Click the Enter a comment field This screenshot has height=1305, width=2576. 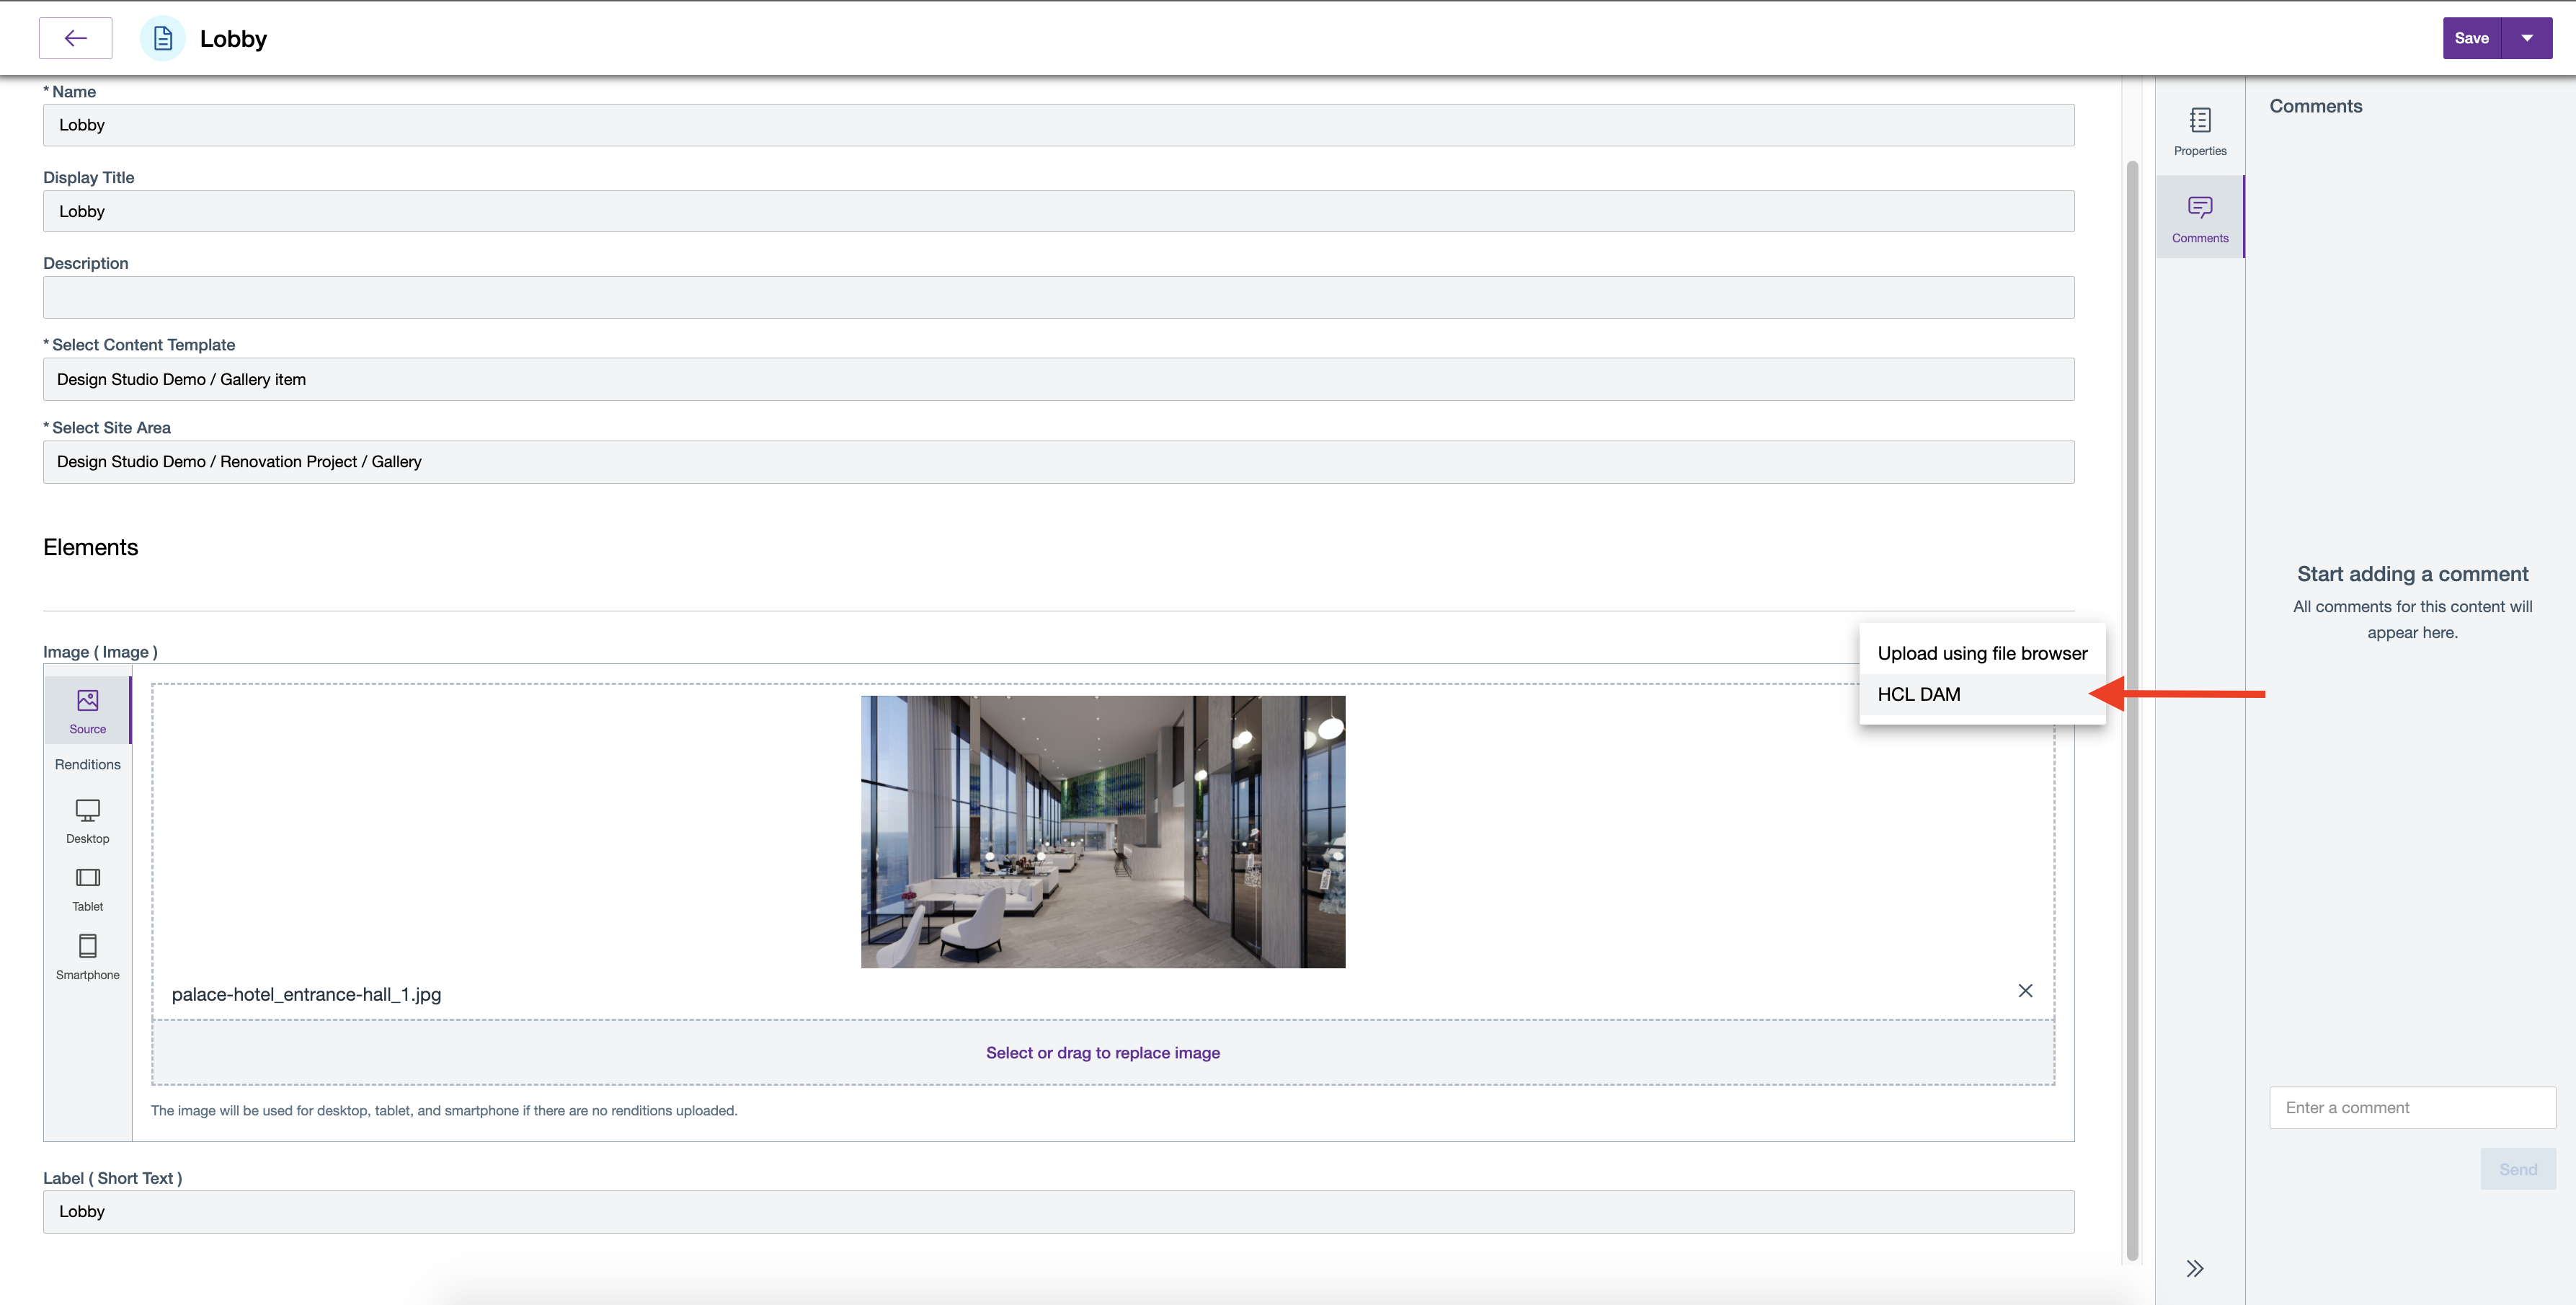[x=2411, y=1107]
